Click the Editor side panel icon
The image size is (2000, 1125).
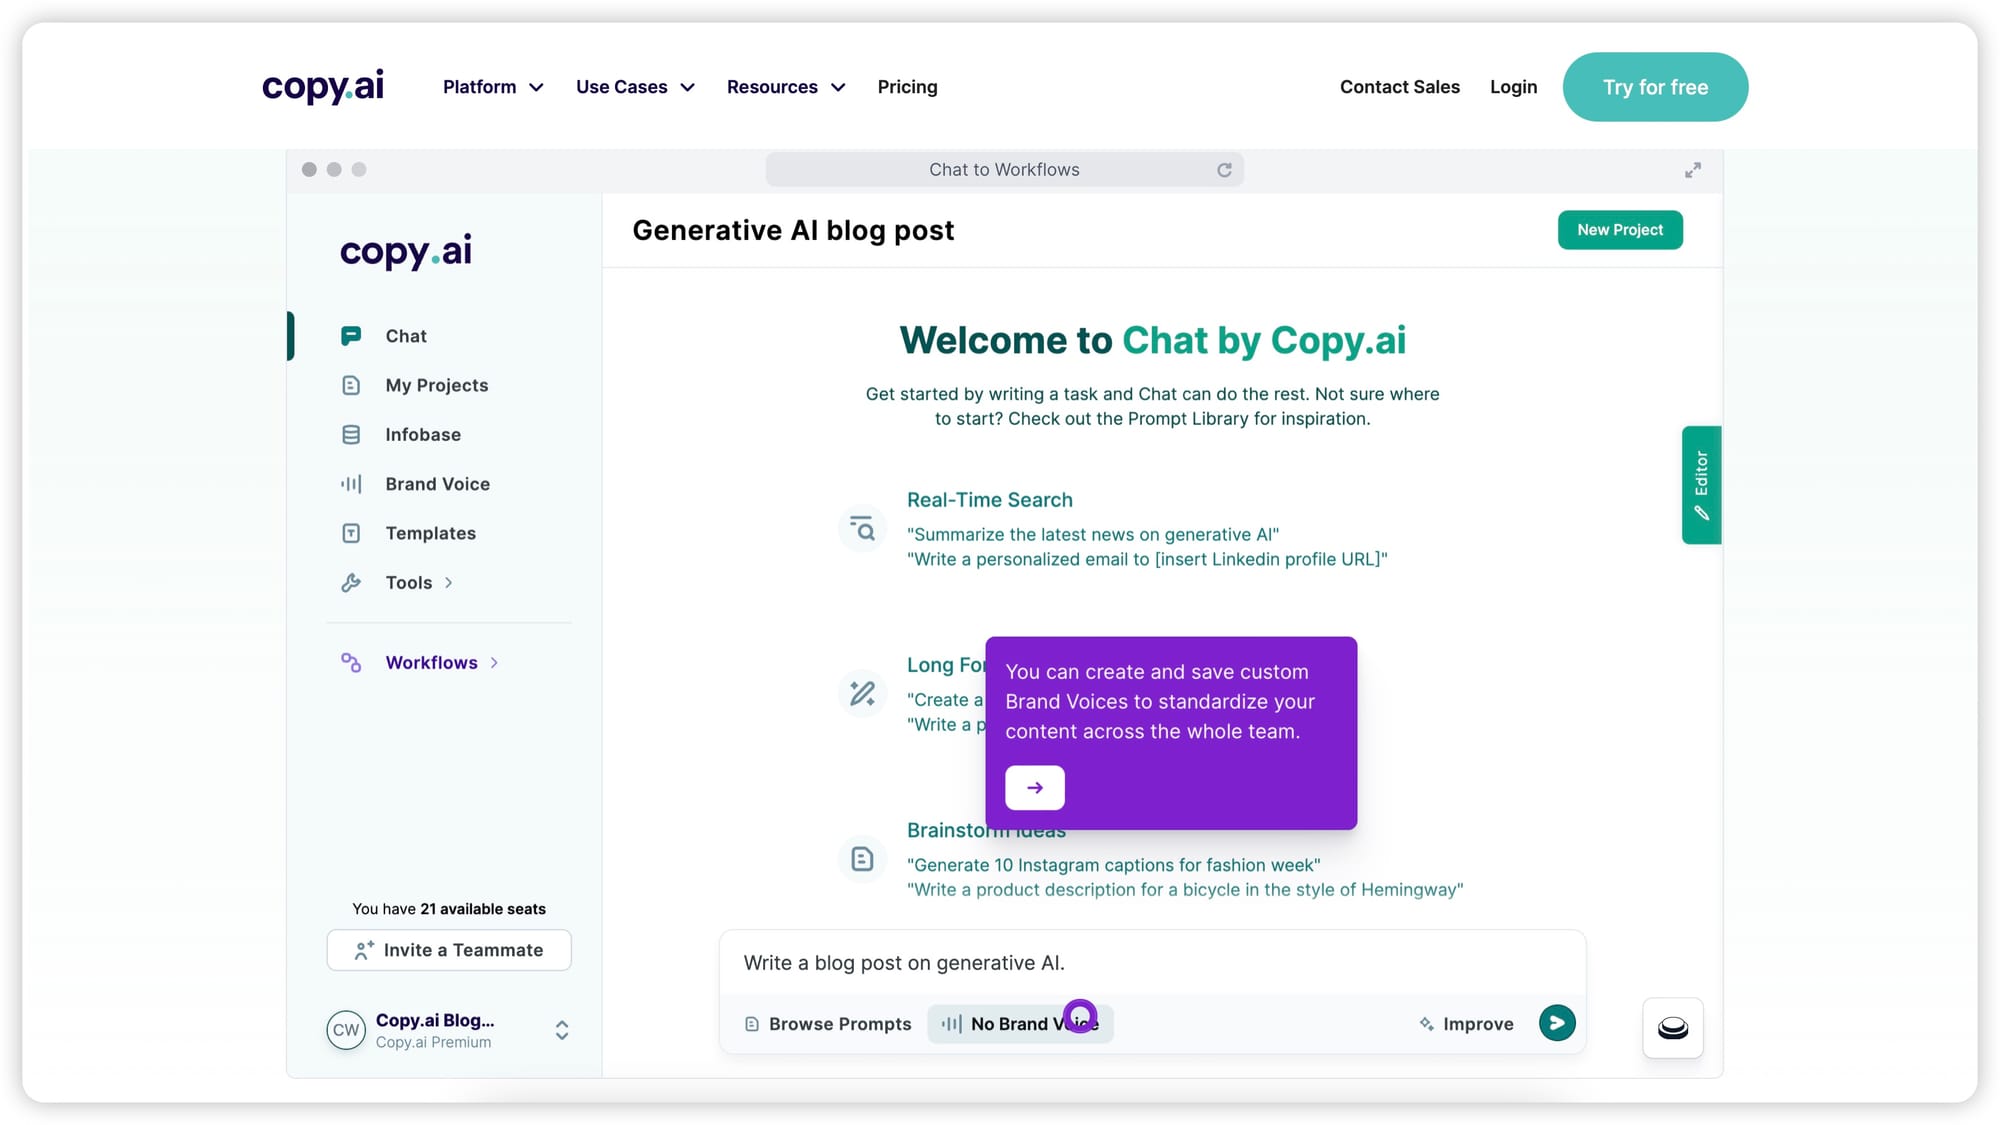point(1701,484)
